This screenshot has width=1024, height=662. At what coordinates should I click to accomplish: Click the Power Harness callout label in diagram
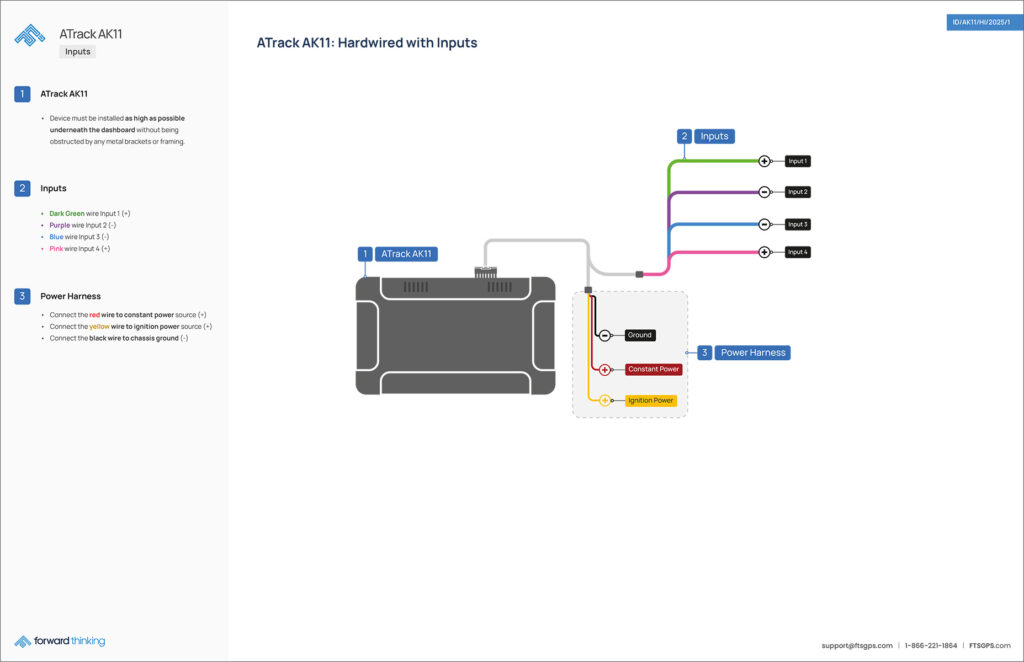click(x=753, y=353)
